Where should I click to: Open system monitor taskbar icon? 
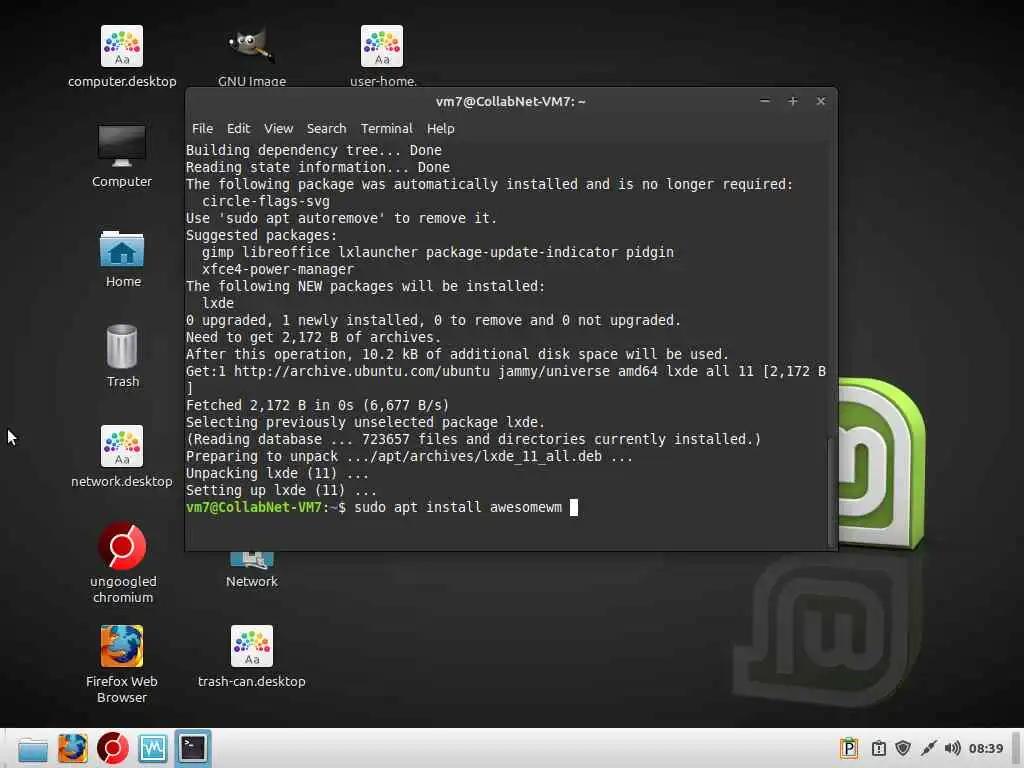[153, 748]
